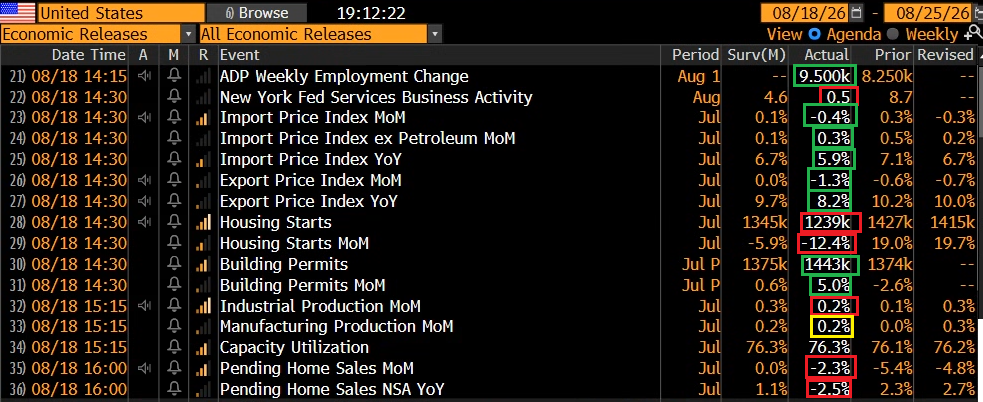Expand the Economic Releases dropdown arrow
The image size is (983, 402).
(x=189, y=34)
